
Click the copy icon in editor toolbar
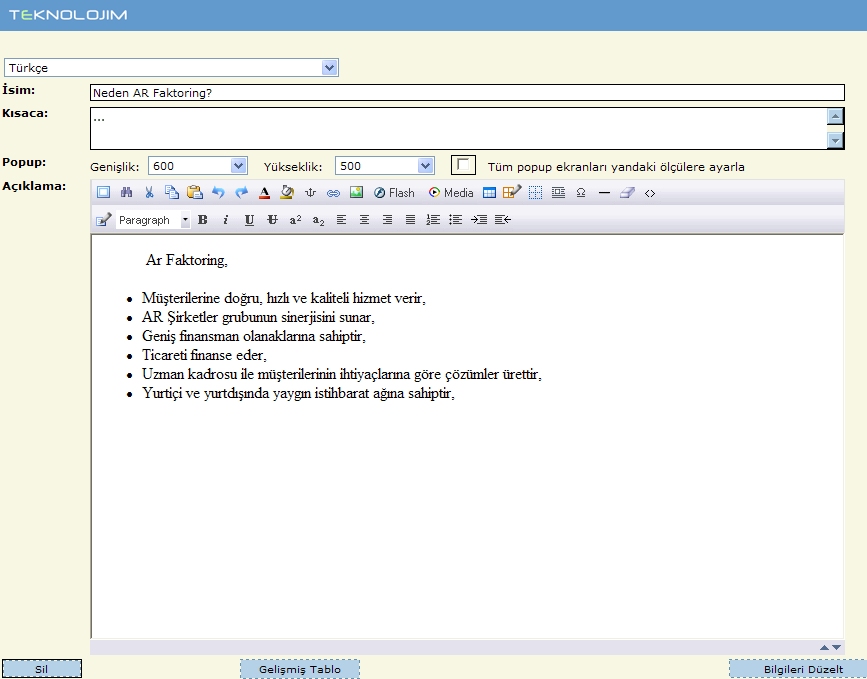[x=172, y=192]
